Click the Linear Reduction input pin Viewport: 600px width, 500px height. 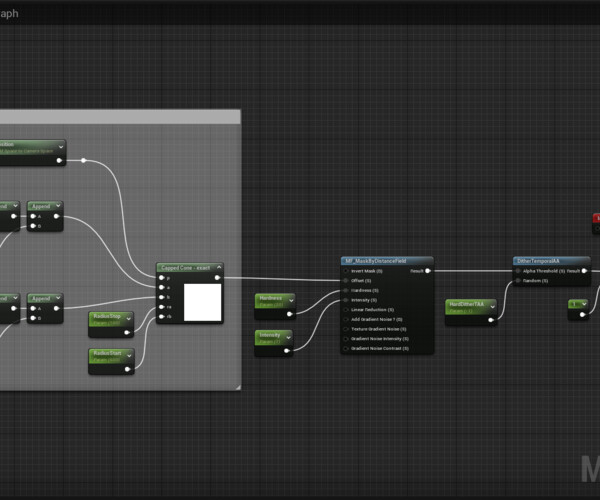(346, 309)
